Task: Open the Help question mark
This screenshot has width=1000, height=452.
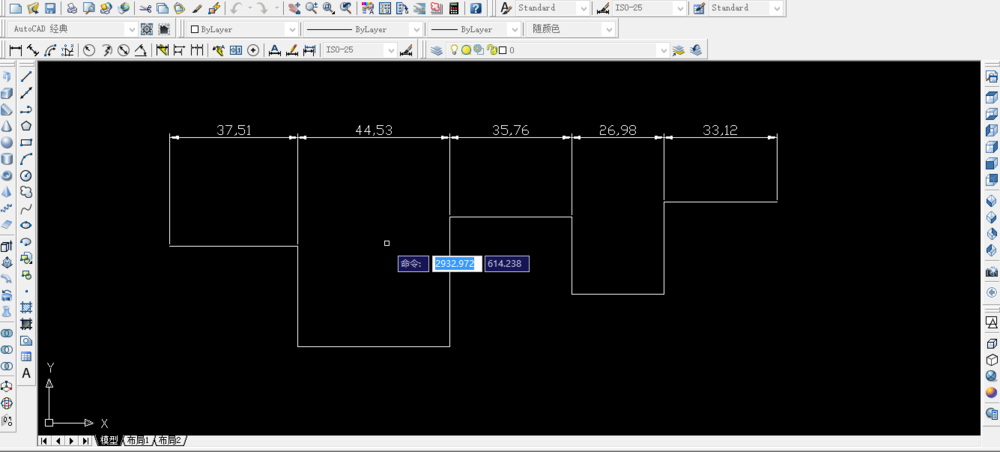Action: click(476, 8)
